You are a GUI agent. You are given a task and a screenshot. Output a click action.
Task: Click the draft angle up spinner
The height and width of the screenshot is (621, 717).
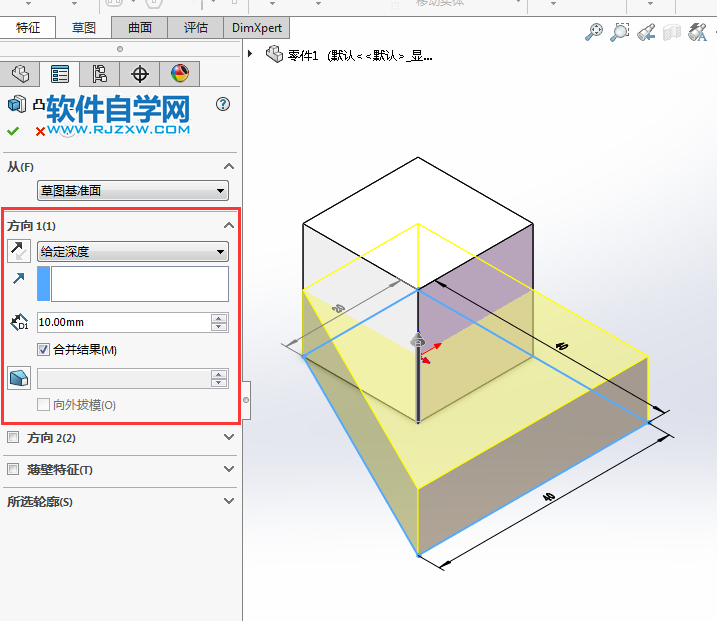[219, 374]
